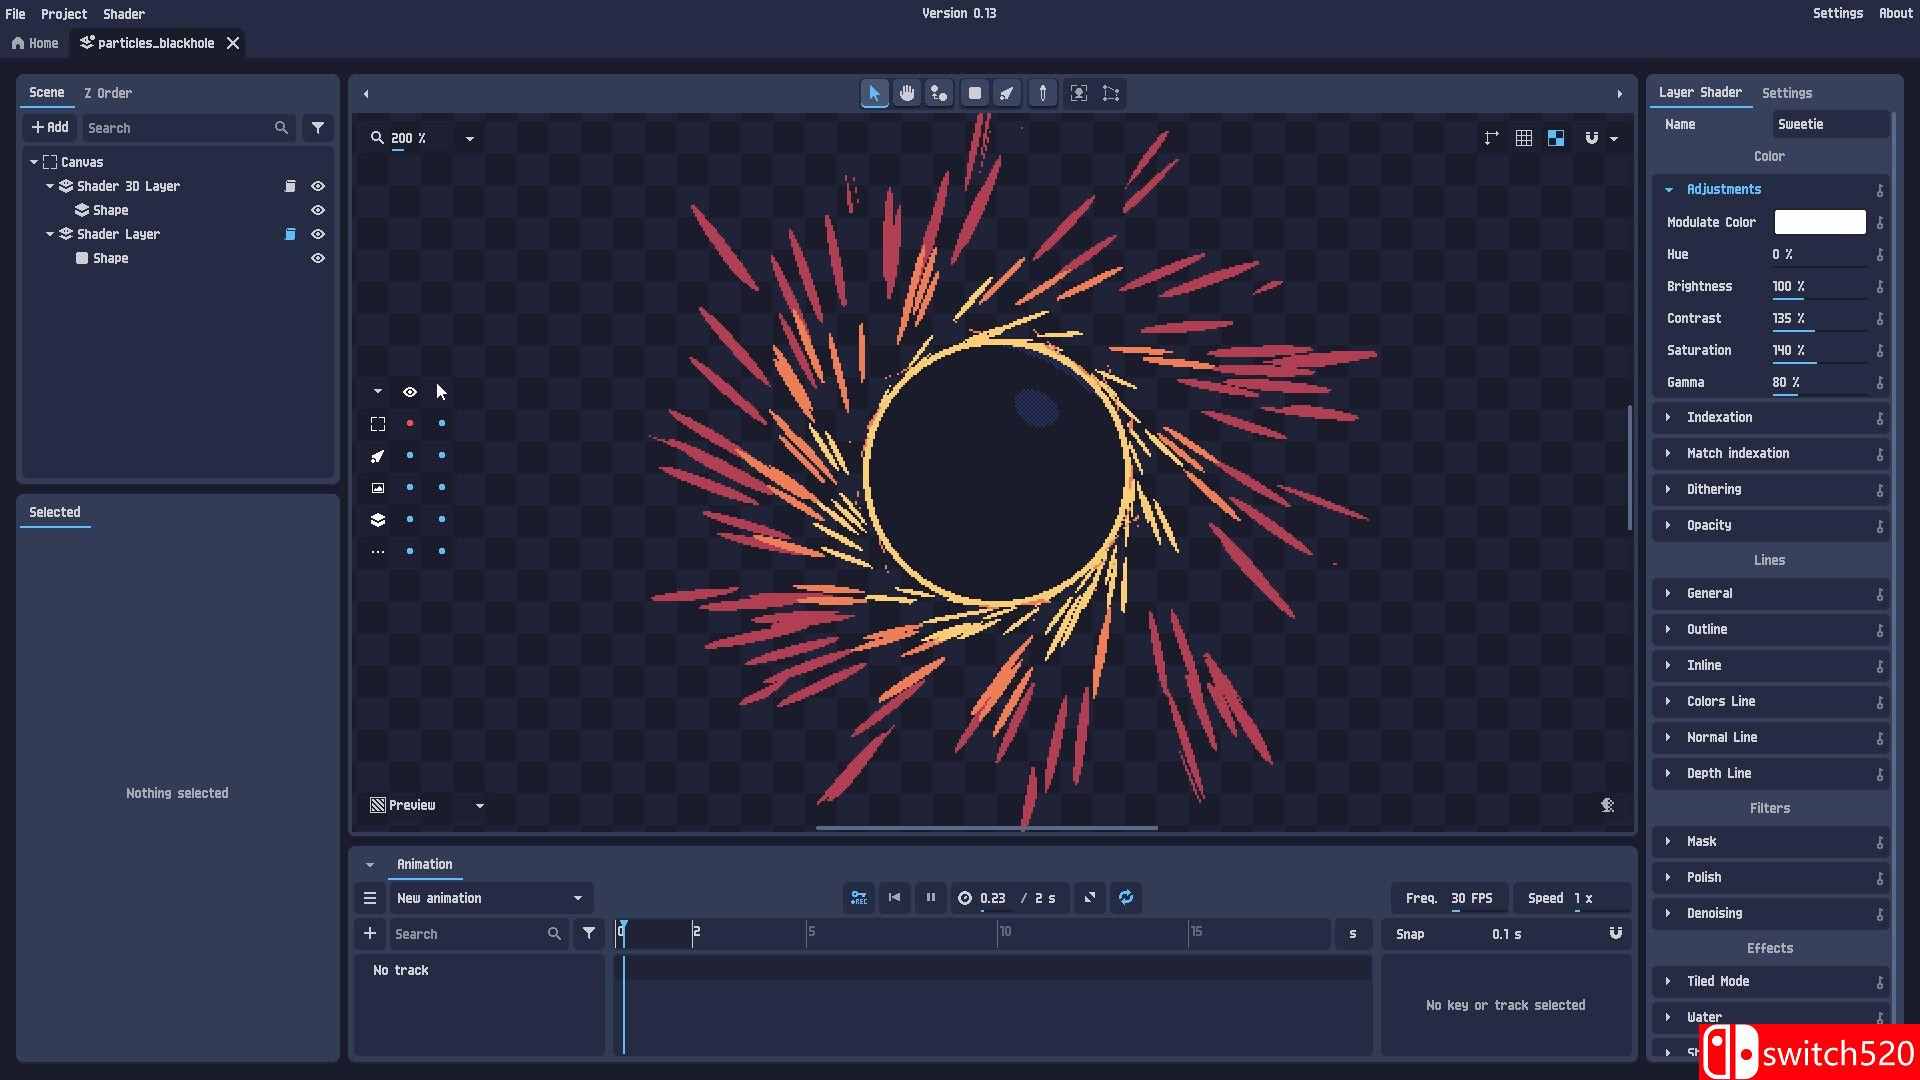This screenshot has width=1920, height=1080.
Task: Expand the Dithering section
Action: pos(1714,489)
